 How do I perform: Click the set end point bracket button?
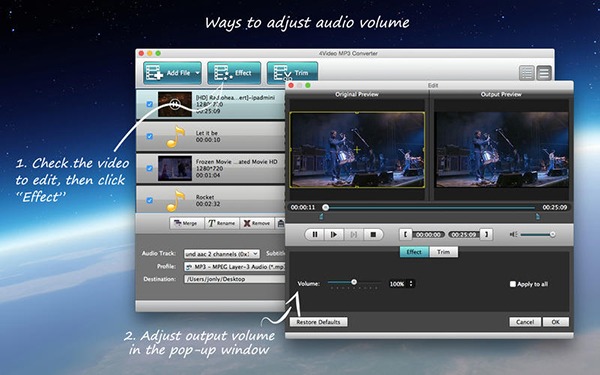point(486,234)
